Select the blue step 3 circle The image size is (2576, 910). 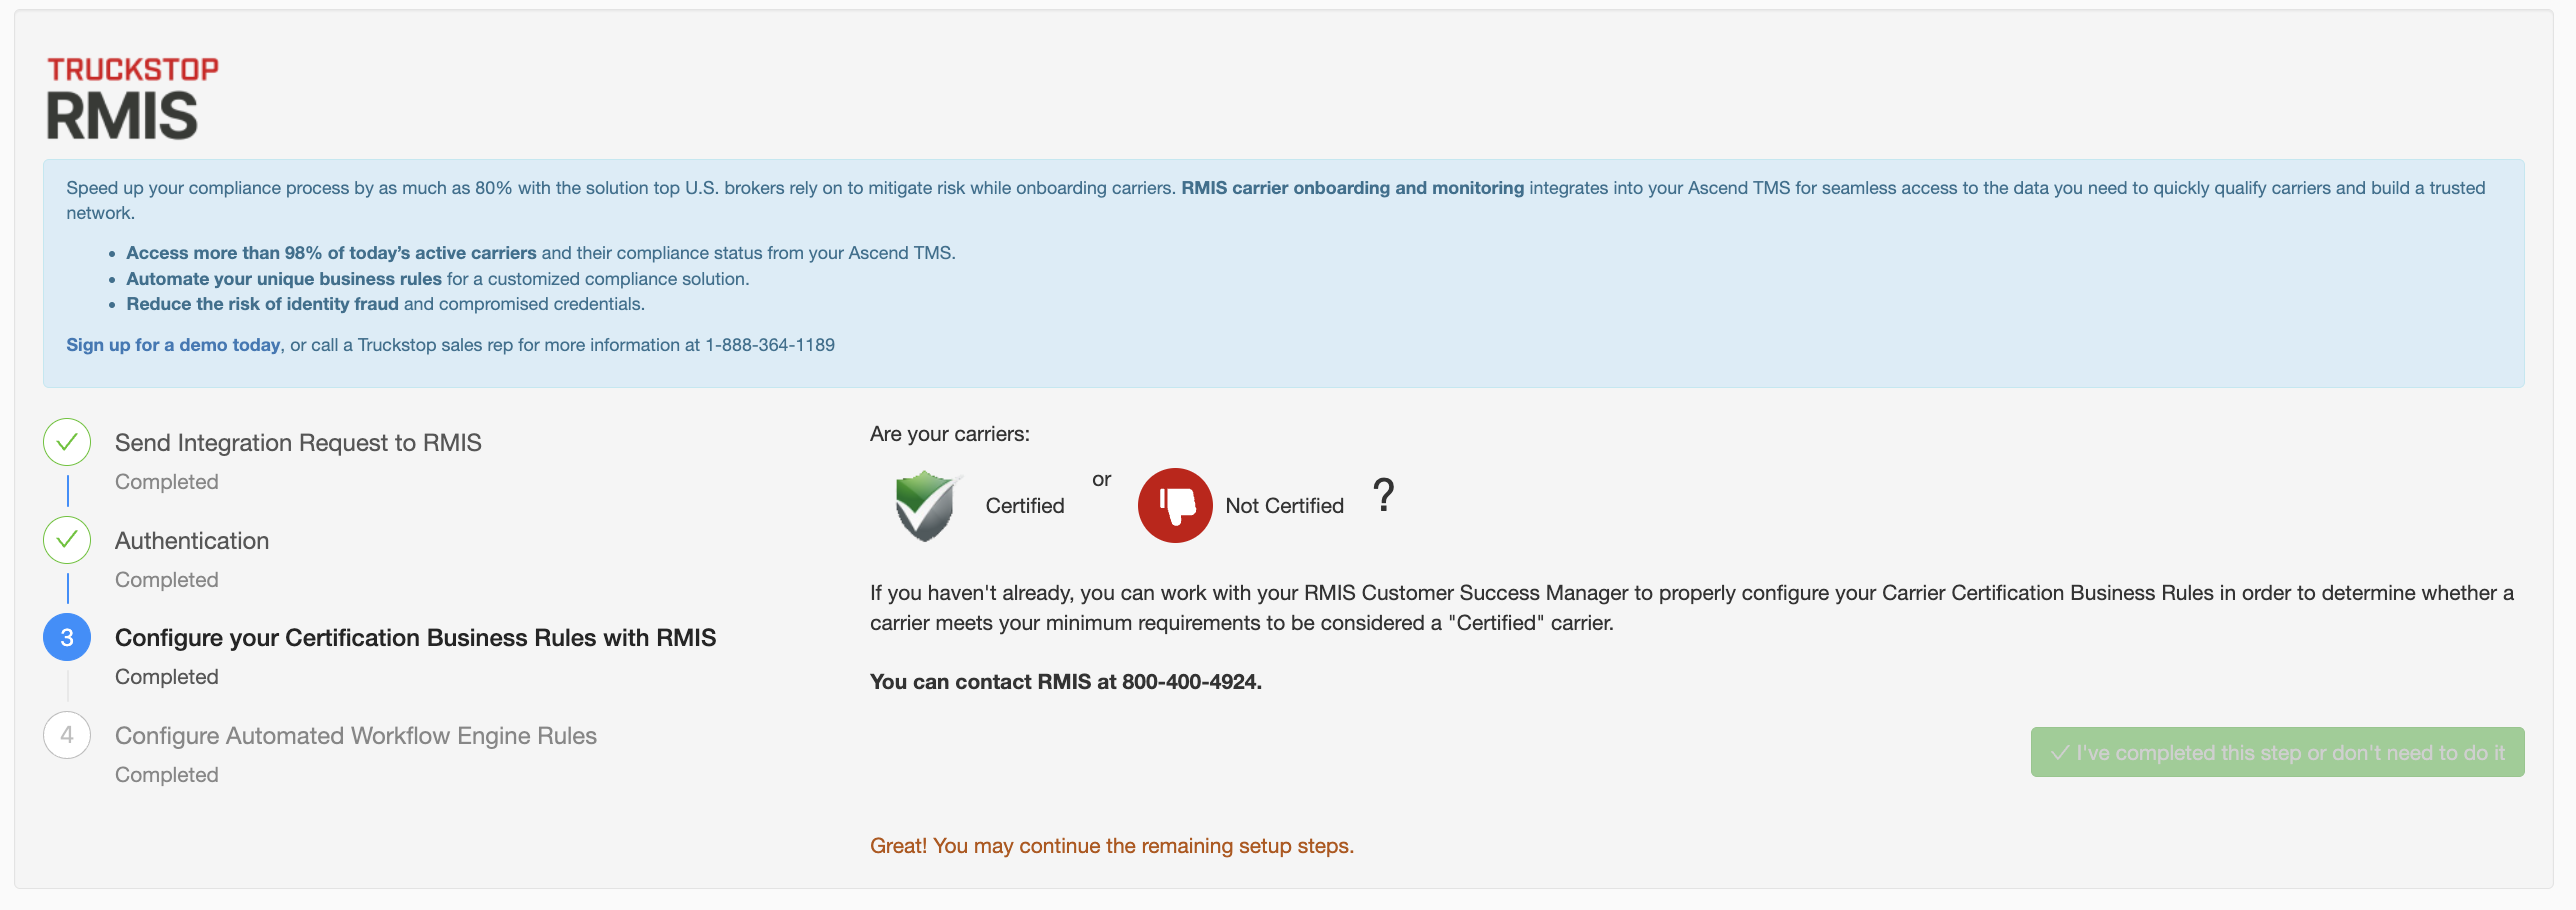67,637
